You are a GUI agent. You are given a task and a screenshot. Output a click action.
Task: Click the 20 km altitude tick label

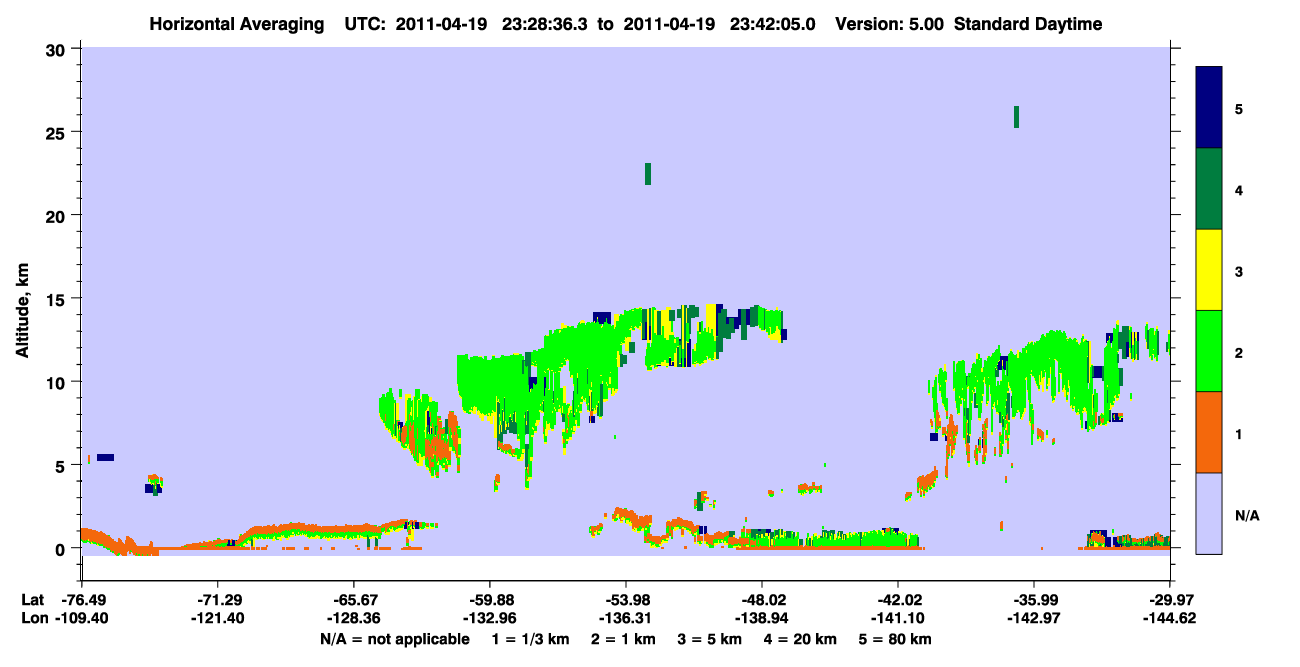pos(55,215)
